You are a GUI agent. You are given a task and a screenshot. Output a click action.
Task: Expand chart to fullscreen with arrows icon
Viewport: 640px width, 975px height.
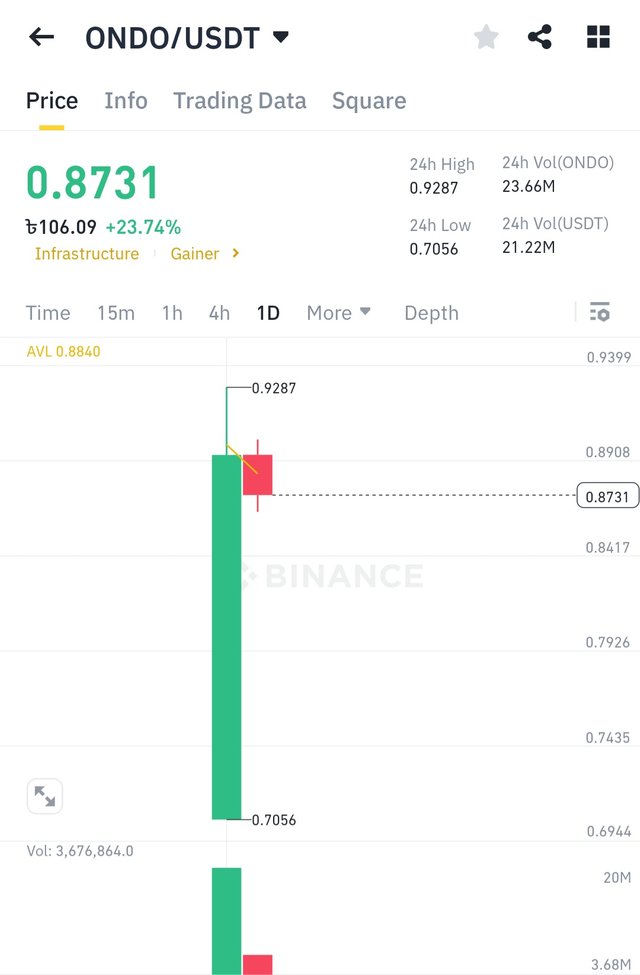point(45,796)
